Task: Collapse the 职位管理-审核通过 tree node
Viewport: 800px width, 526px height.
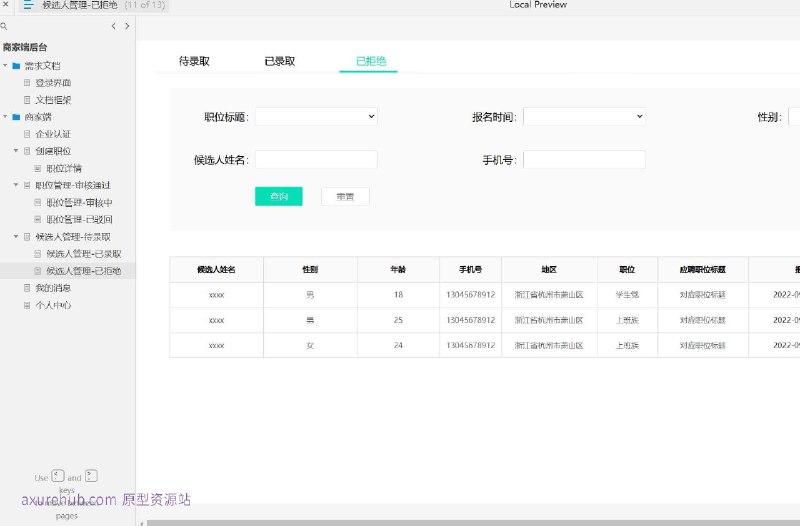Action: [16, 185]
